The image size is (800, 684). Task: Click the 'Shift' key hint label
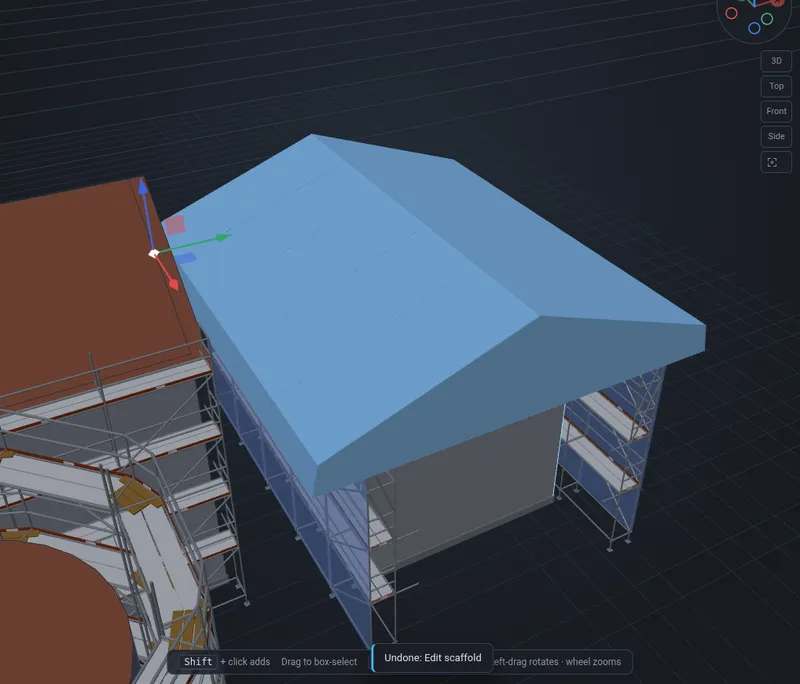(198, 662)
